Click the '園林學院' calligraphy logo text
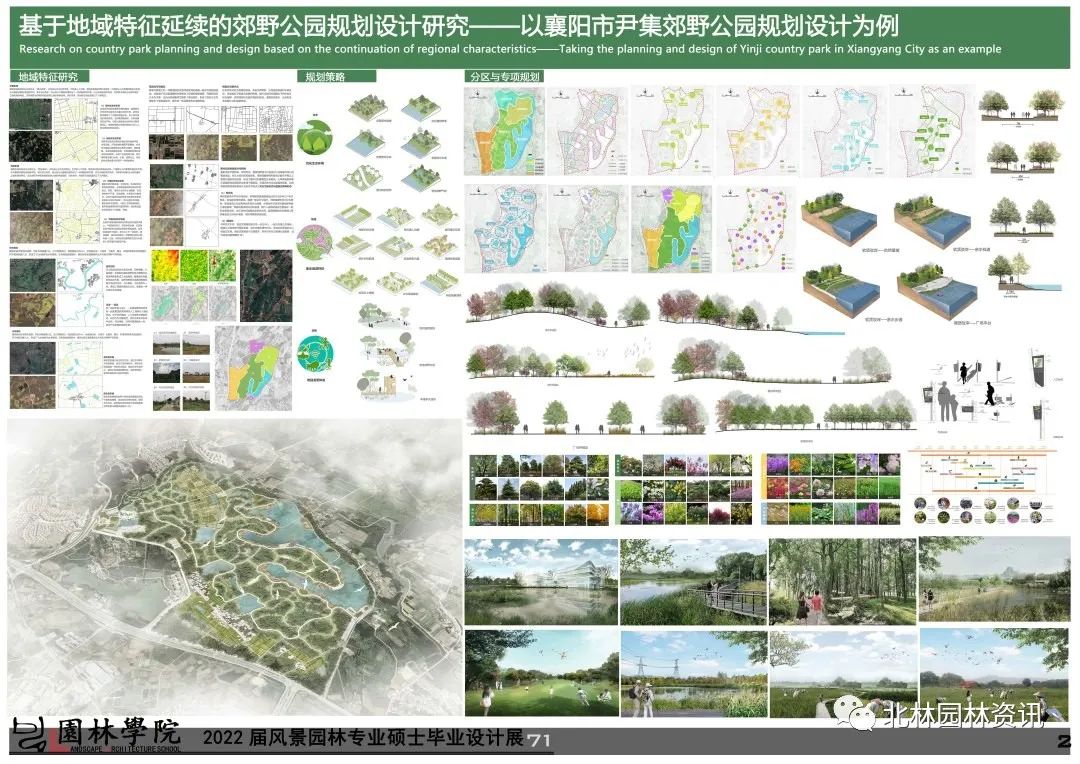The height and width of the screenshot is (764, 1080). pos(118,732)
